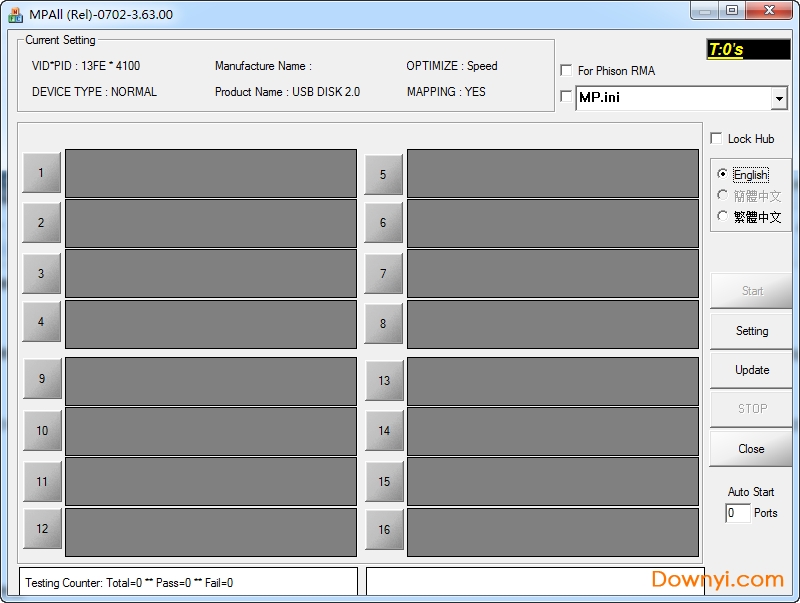Click the Update button
The height and width of the screenshot is (603, 800).
[751, 370]
